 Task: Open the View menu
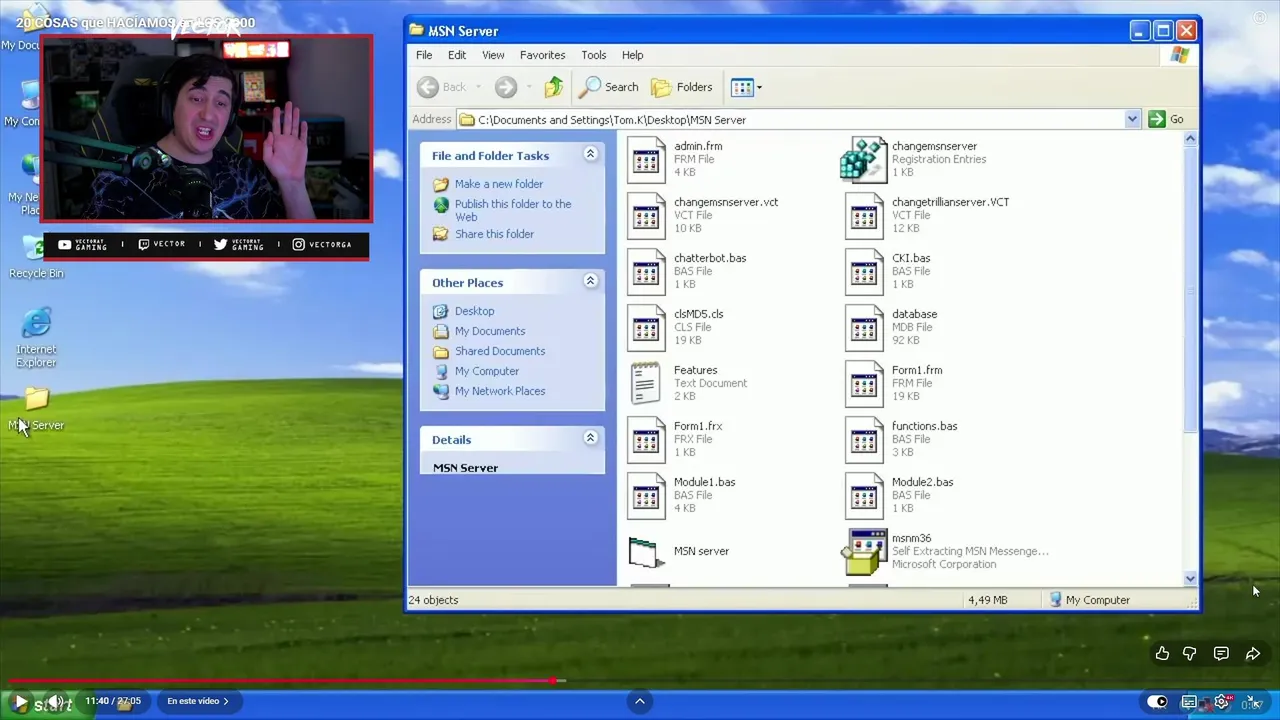coord(493,55)
